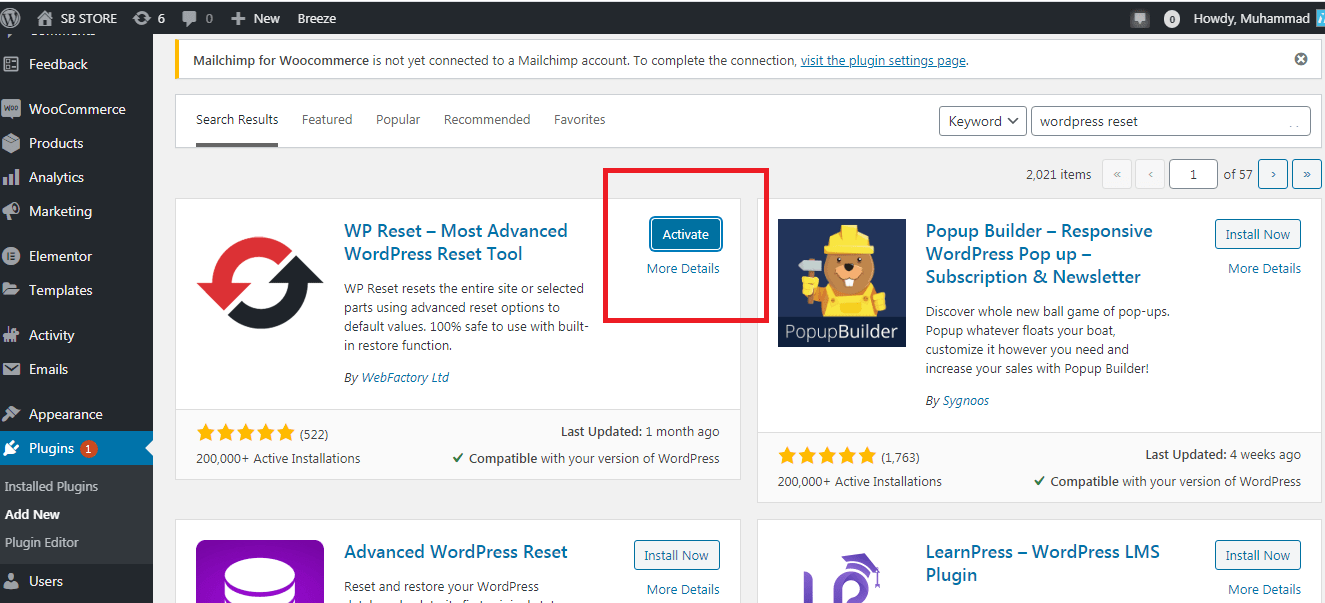Open the WebFactory Ltd author link
The height and width of the screenshot is (603, 1325).
click(x=404, y=377)
